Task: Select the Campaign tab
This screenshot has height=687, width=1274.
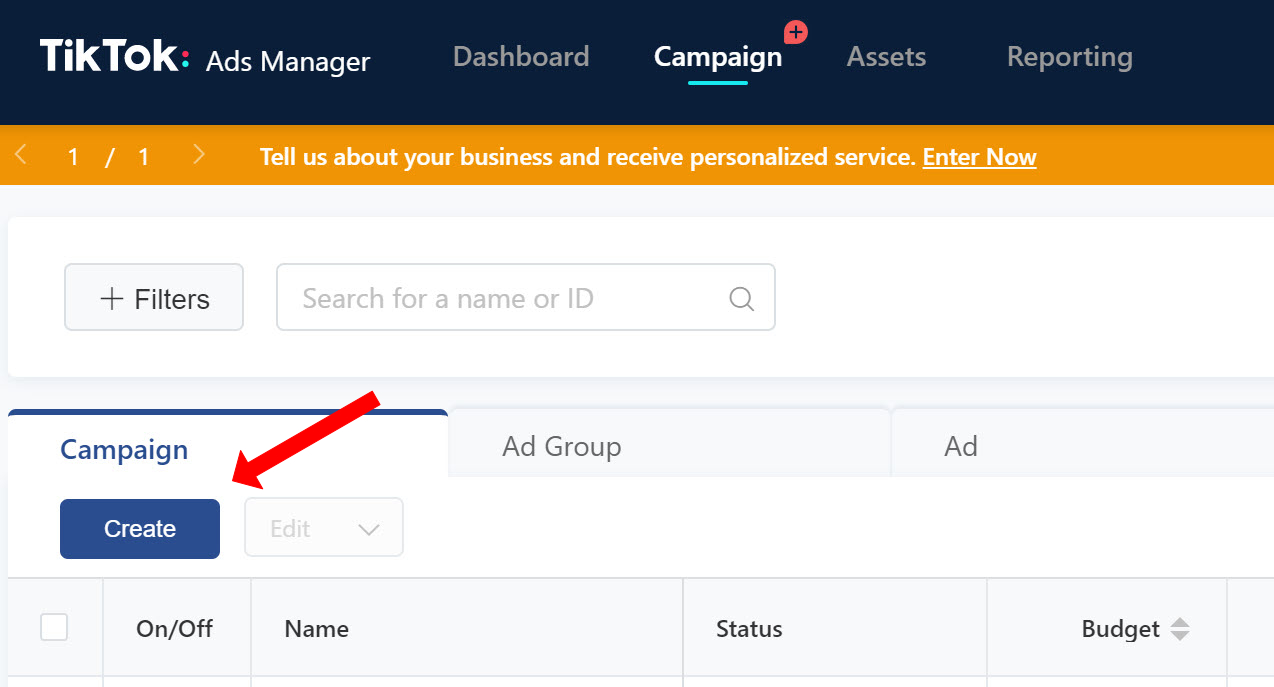Action: pyautogui.click(x=123, y=450)
